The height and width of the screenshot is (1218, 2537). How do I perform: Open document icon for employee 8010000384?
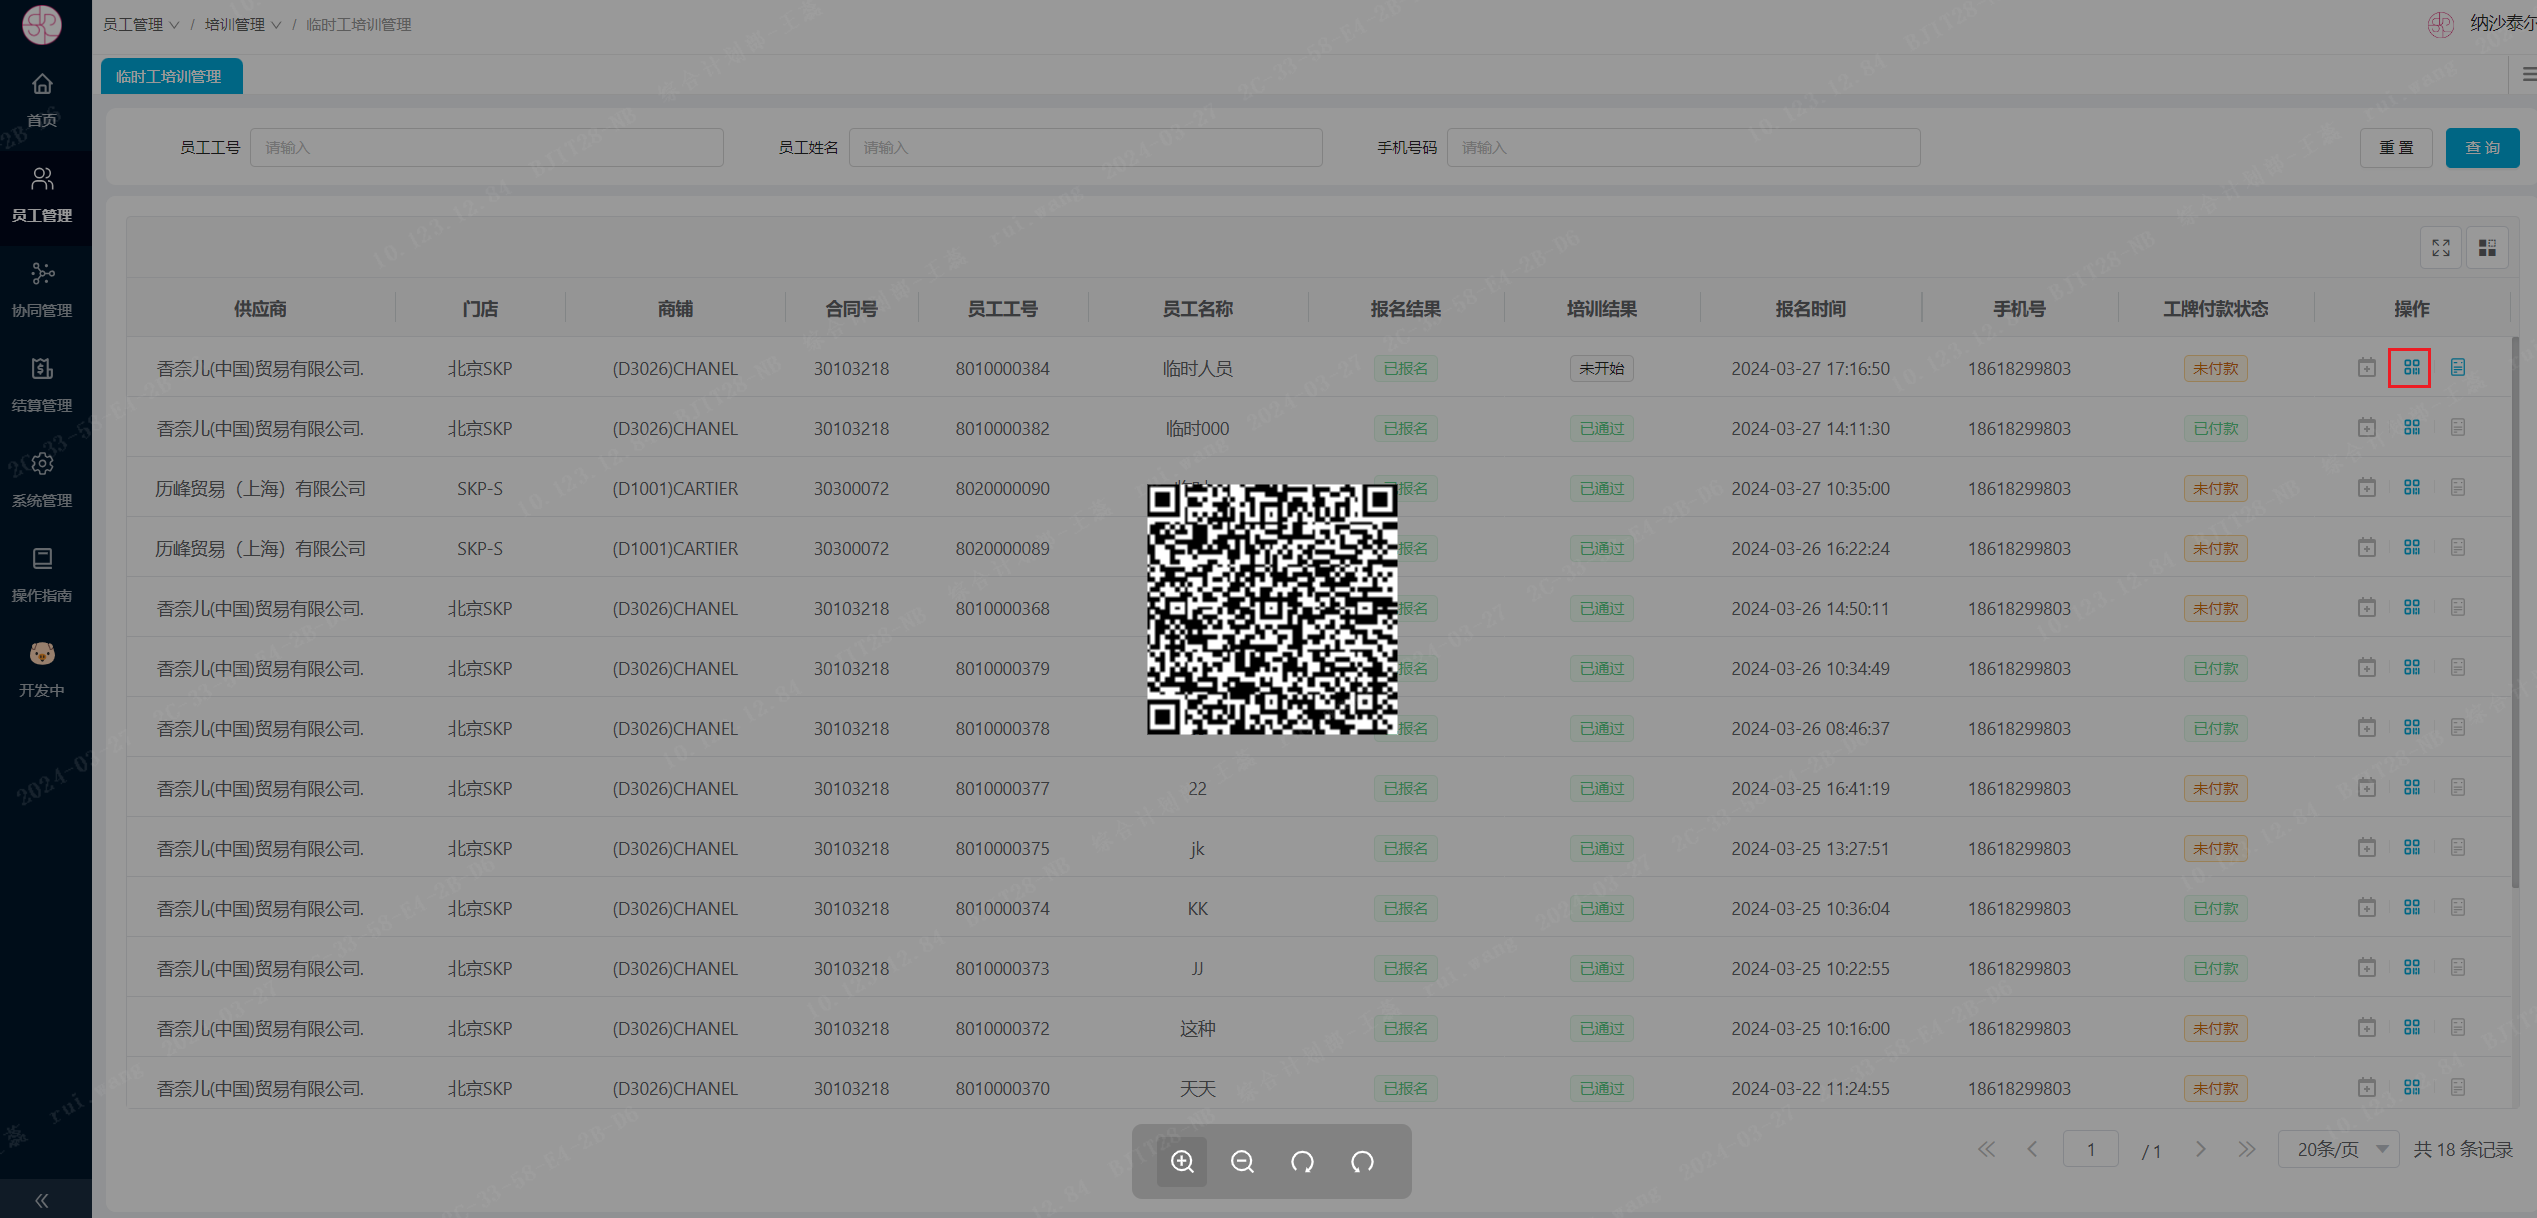point(2457,368)
